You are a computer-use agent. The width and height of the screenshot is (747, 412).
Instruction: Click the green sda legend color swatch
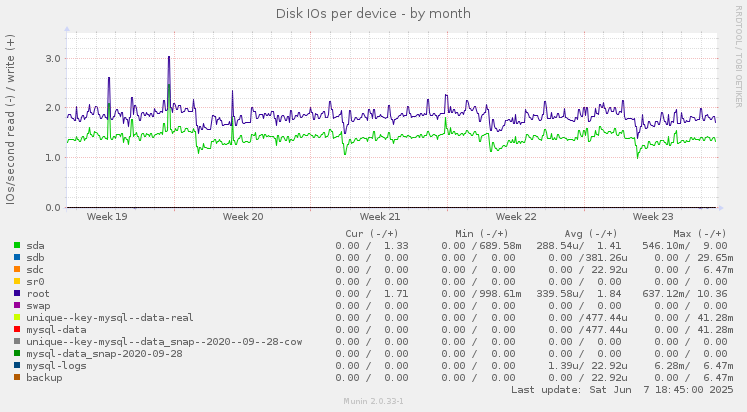pyautogui.click(x=17, y=245)
